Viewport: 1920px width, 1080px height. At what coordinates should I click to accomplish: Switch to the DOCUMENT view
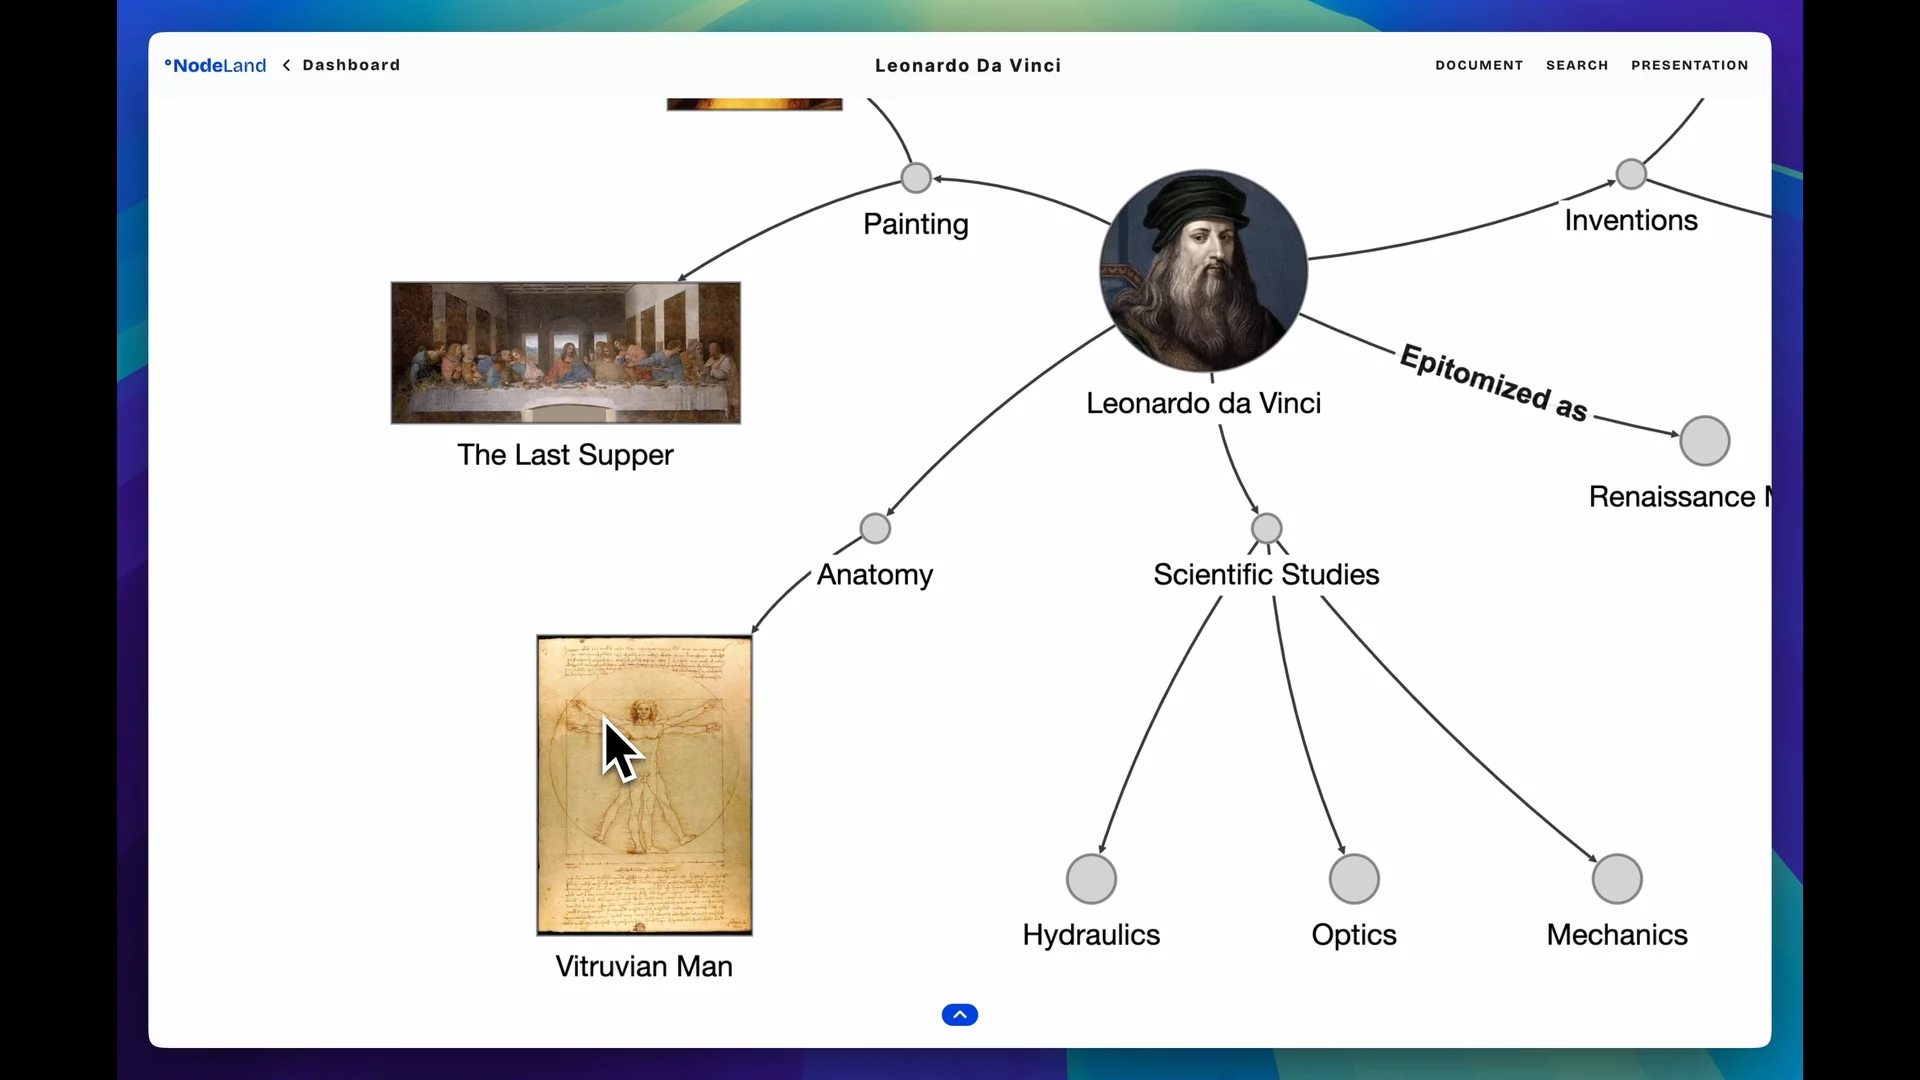pos(1479,65)
